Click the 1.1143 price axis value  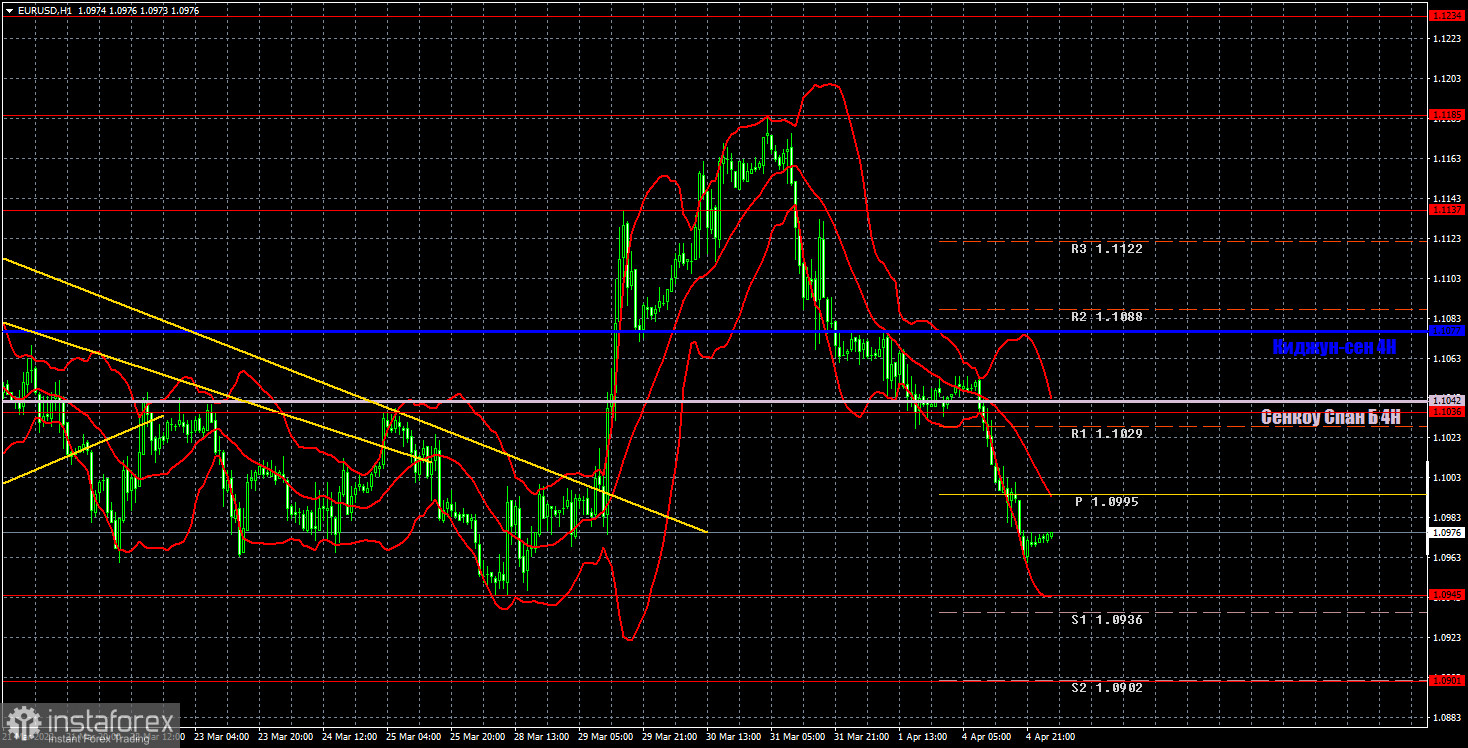pos(1448,198)
